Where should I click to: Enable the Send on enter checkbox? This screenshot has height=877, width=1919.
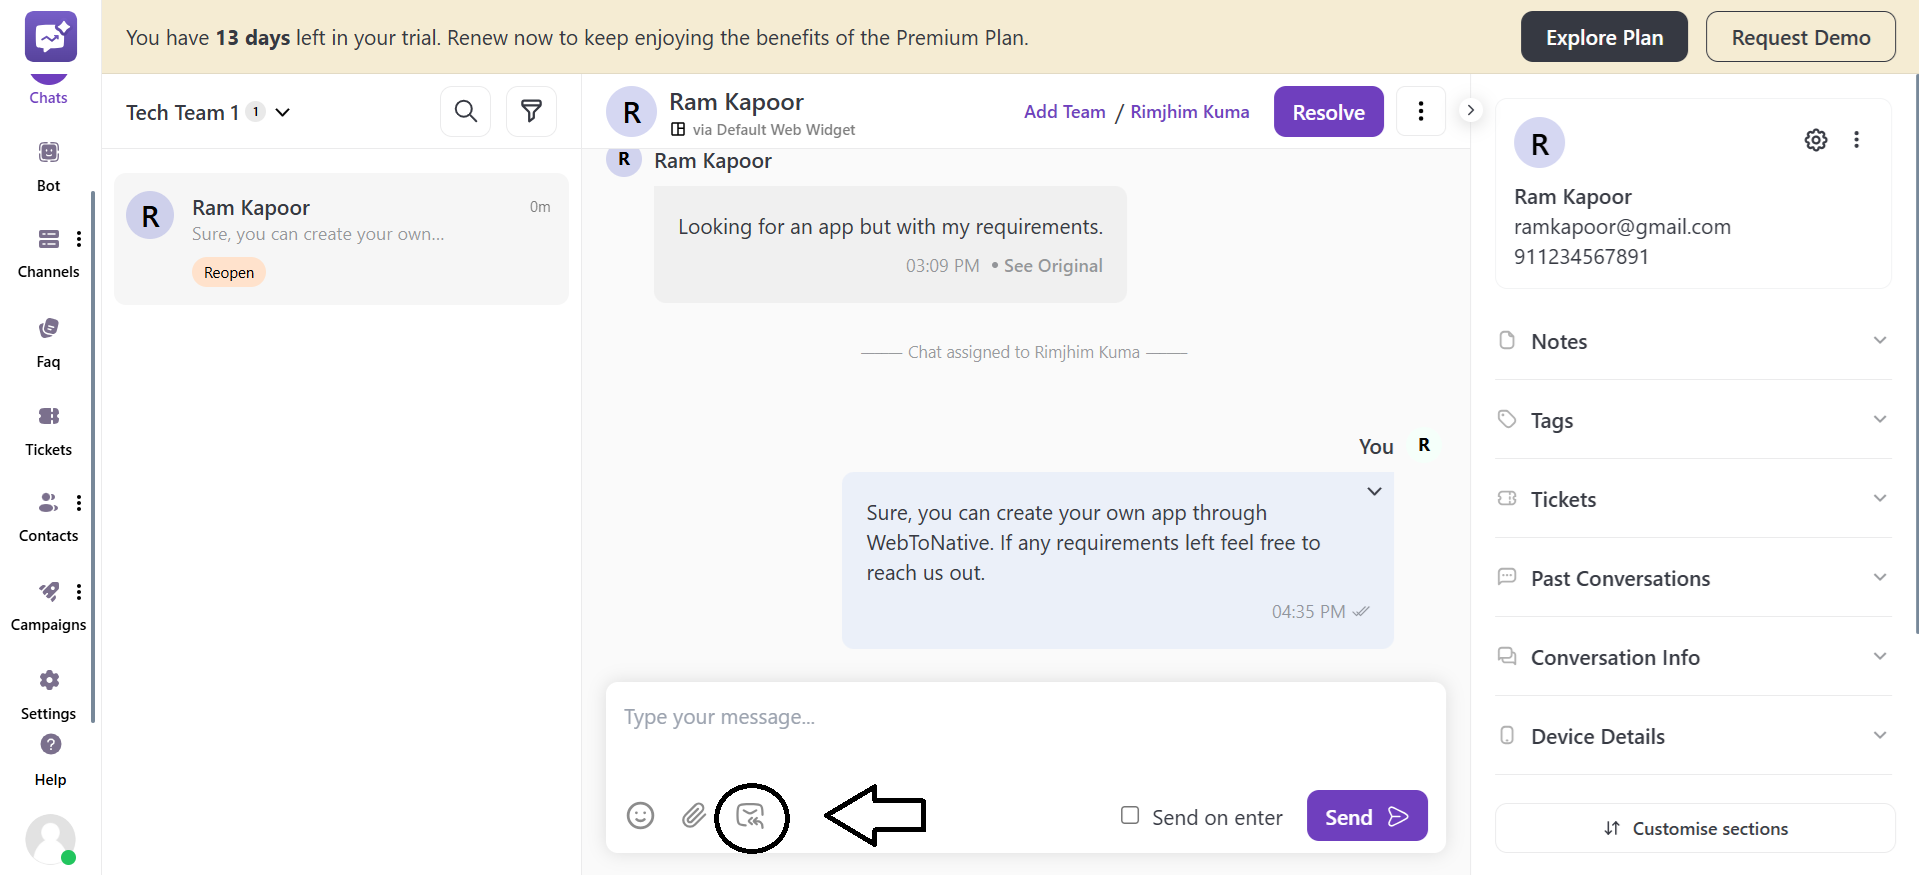click(1130, 816)
